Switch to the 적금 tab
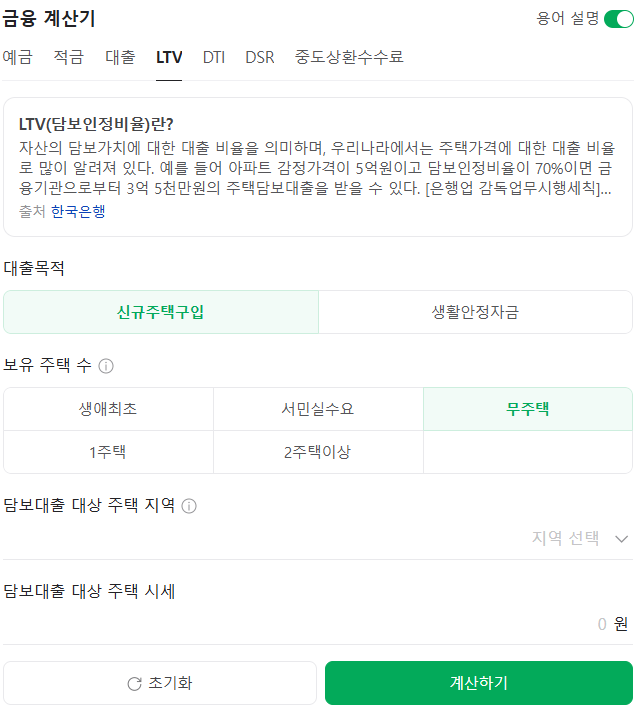The height and width of the screenshot is (717, 638). coord(68,57)
